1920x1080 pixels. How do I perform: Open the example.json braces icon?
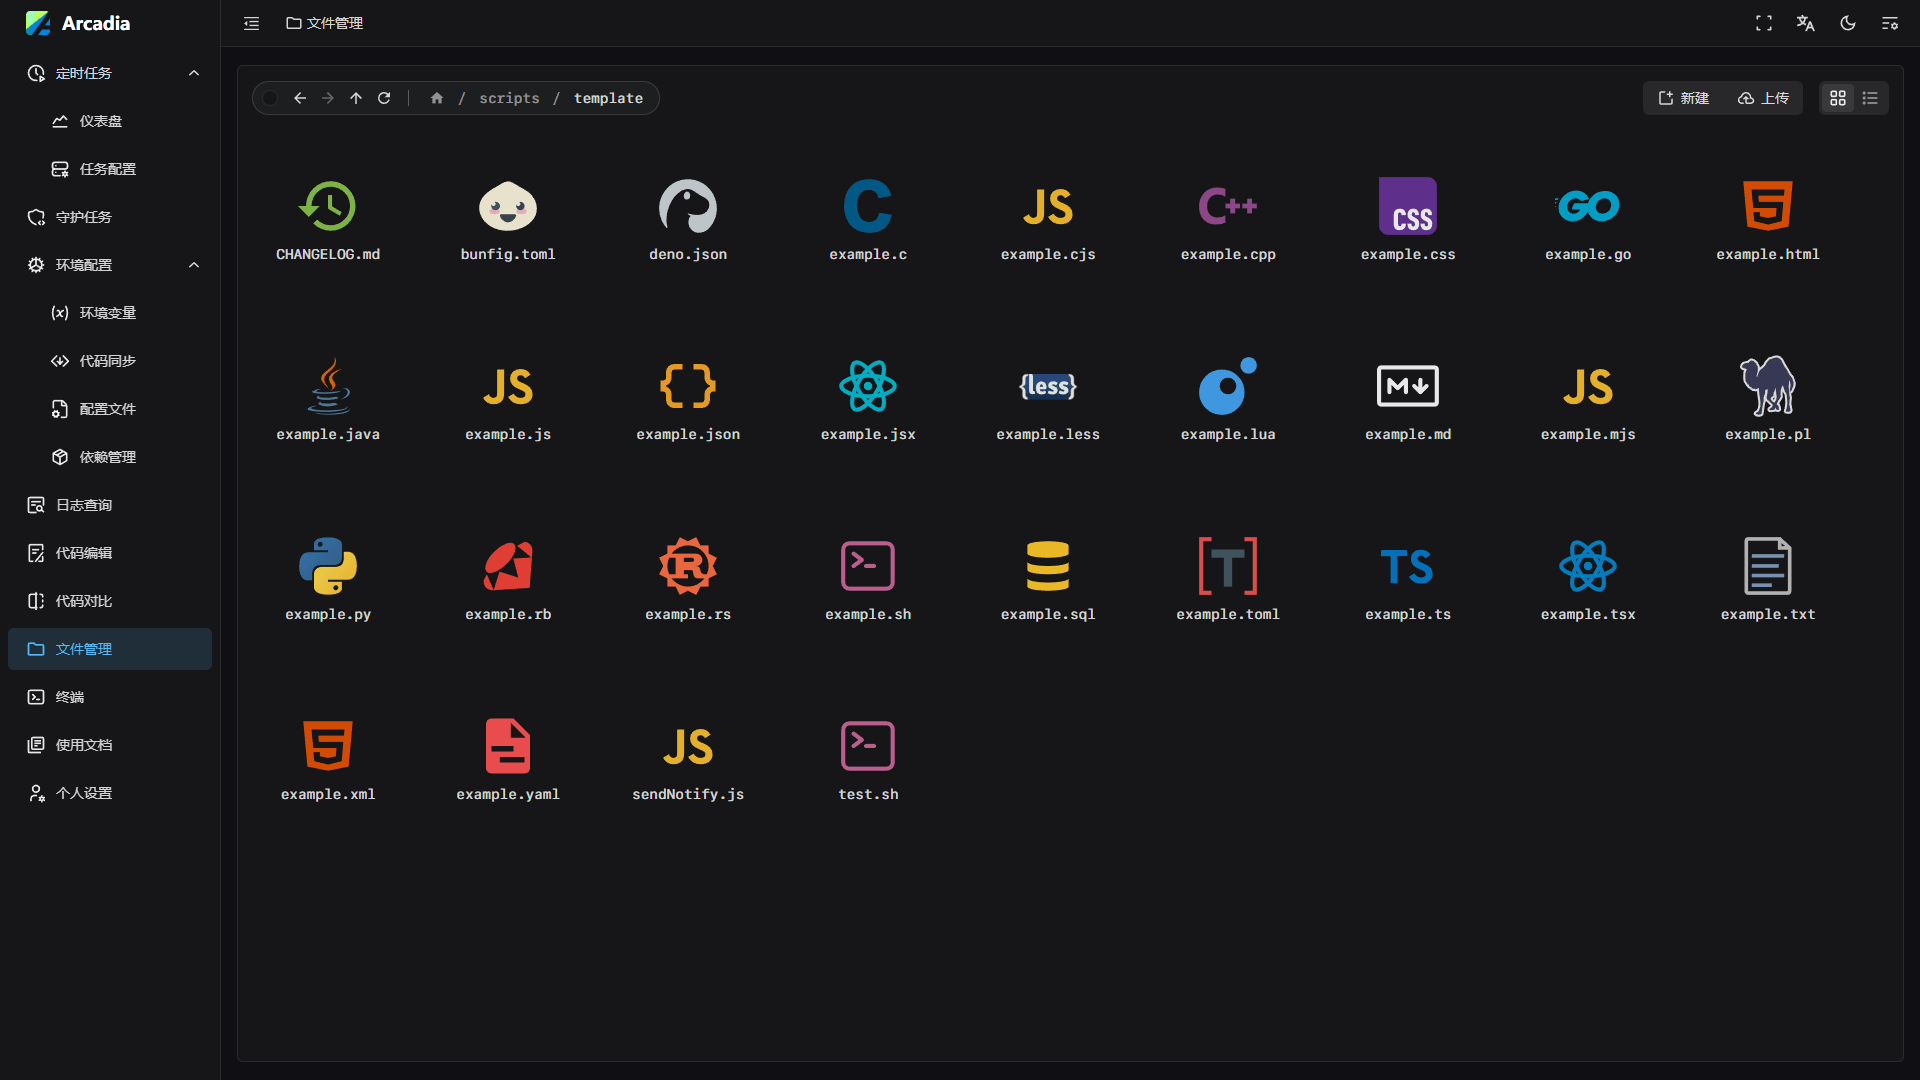(688, 386)
